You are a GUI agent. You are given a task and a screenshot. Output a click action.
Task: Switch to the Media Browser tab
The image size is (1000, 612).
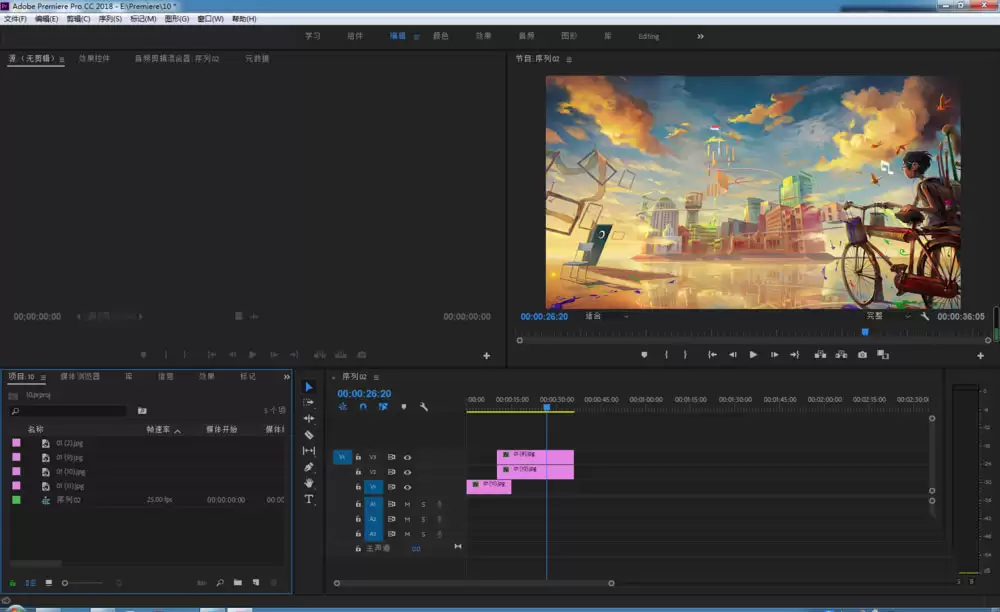[x=80, y=377]
